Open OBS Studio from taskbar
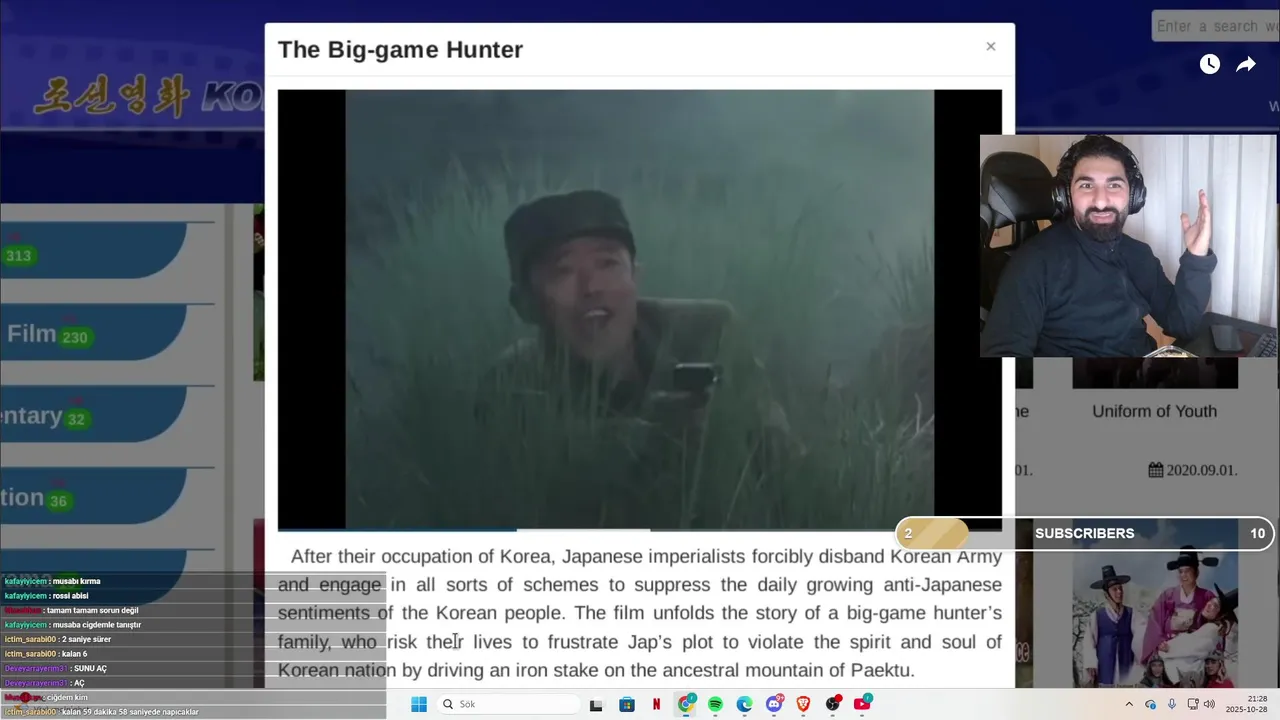 click(x=832, y=704)
